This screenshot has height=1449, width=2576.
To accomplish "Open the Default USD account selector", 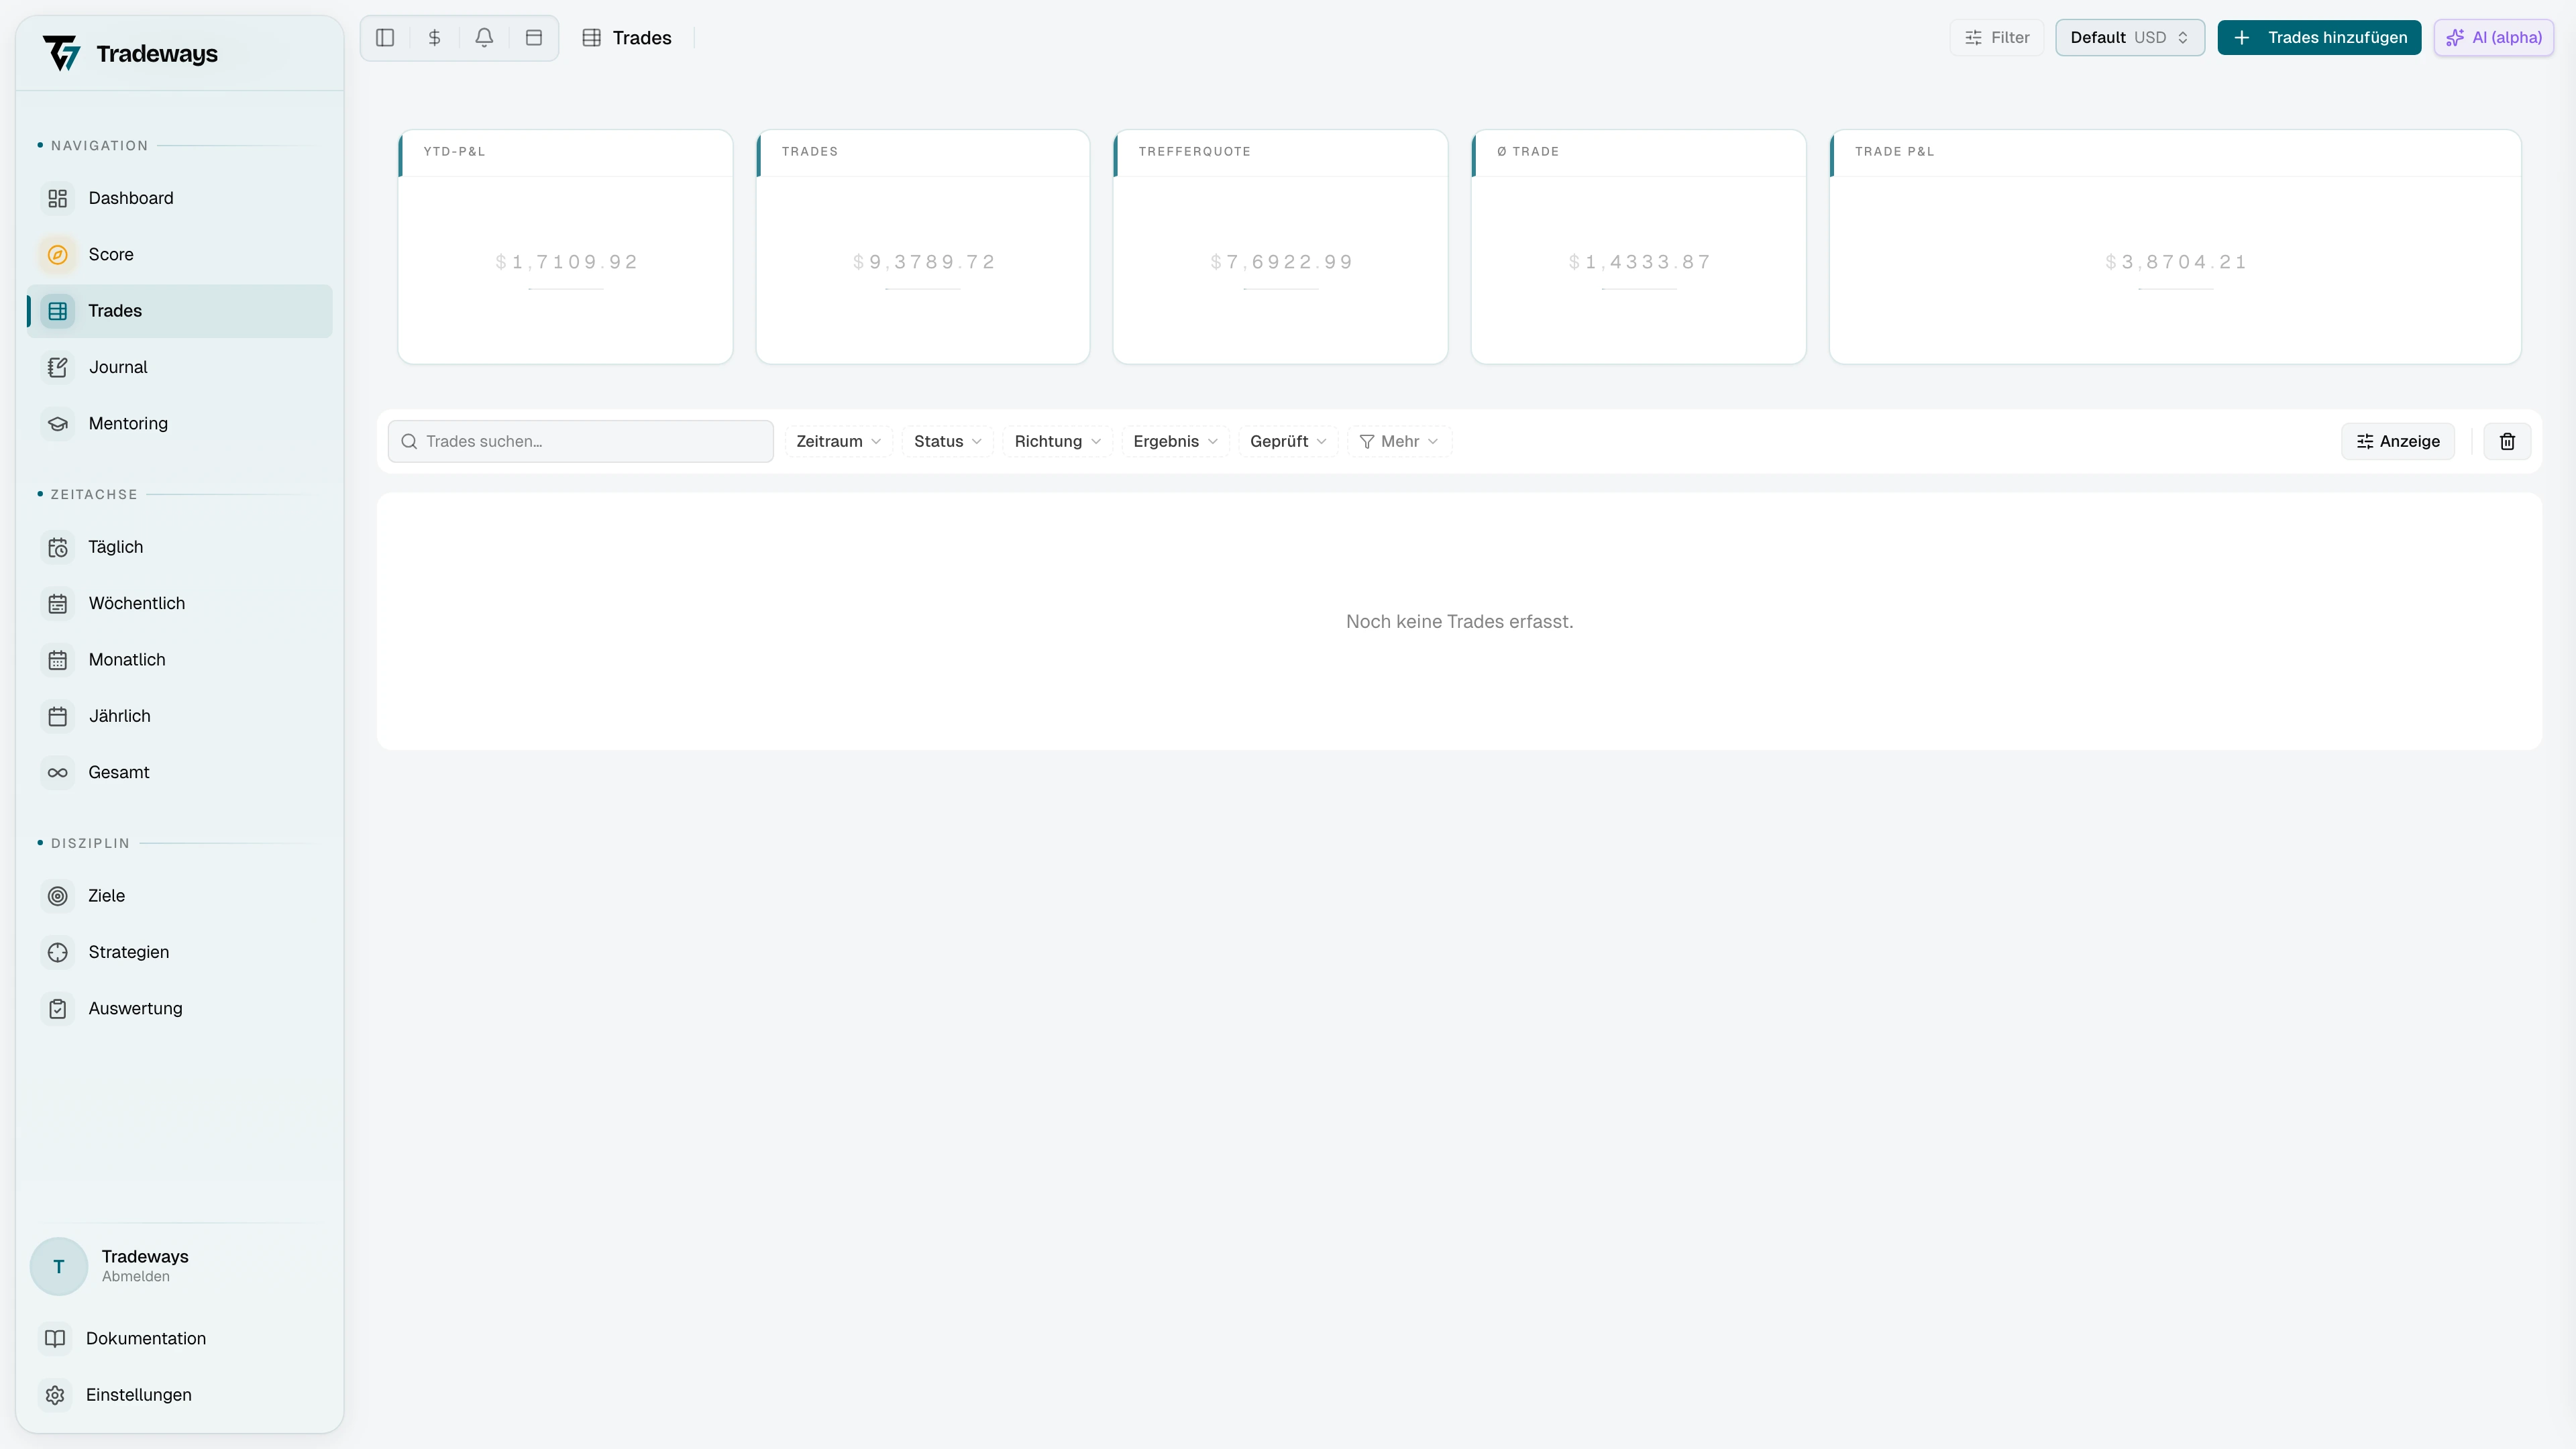I will click(2130, 38).
